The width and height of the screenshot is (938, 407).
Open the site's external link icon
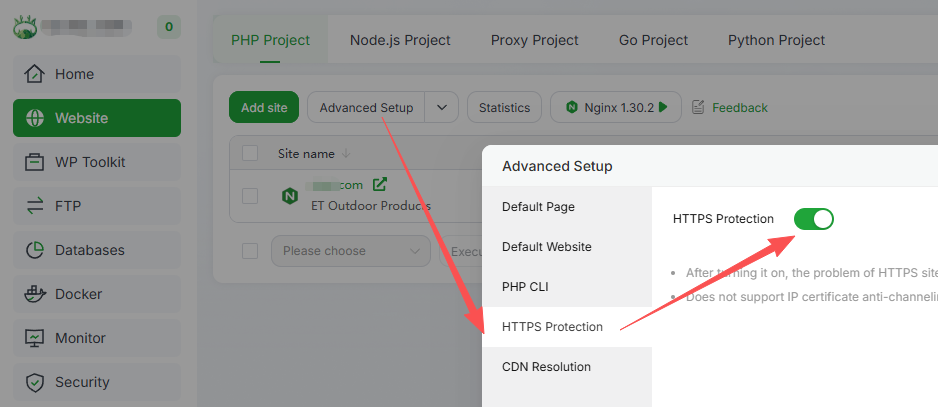click(x=379, y=184)
